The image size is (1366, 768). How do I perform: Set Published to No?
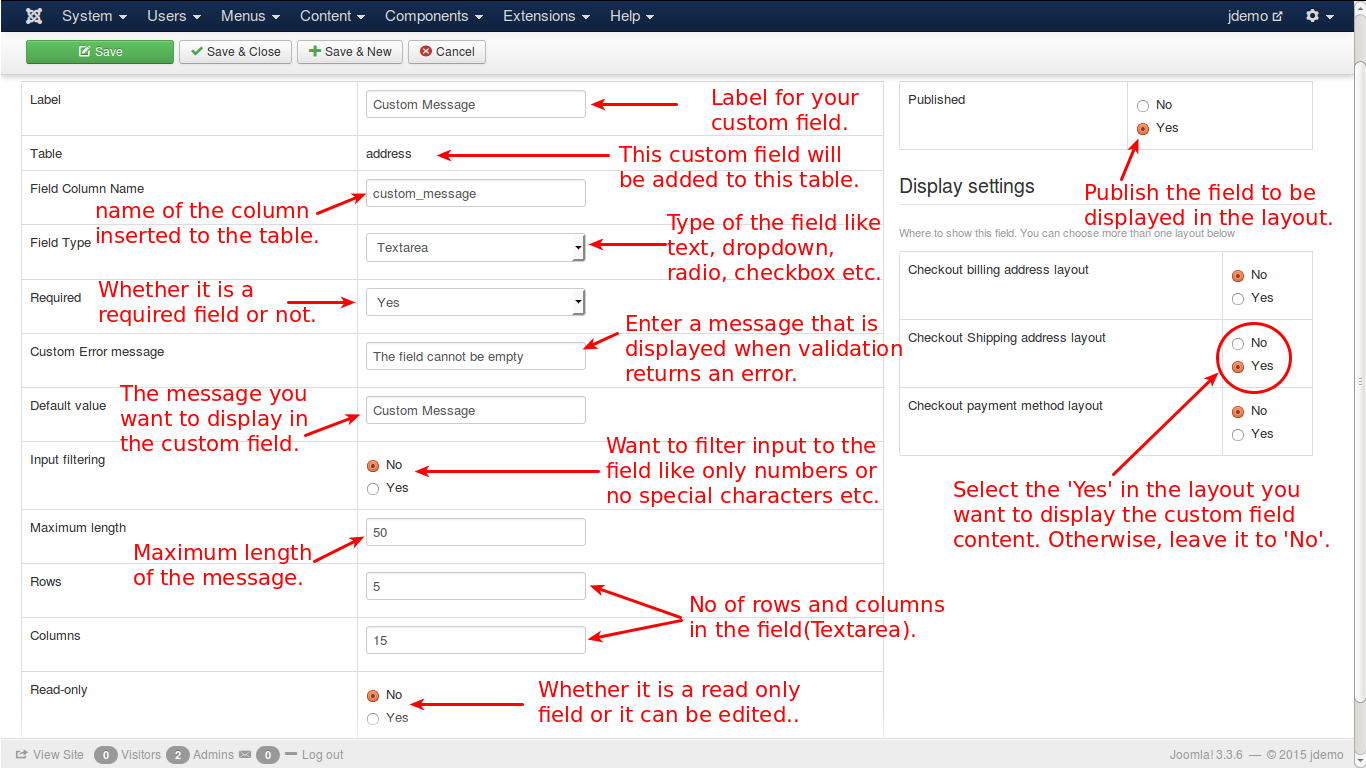tap(1142, 105)
